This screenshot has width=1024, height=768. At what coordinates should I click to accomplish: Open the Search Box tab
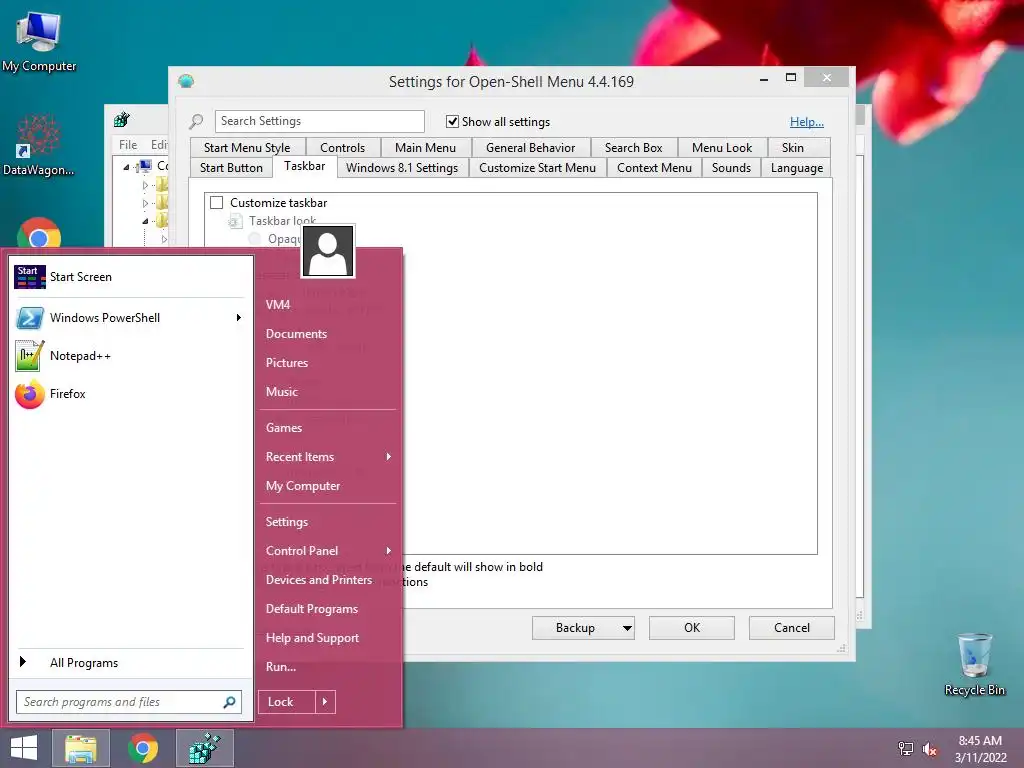pyautogui.click(x=633, y=148)
